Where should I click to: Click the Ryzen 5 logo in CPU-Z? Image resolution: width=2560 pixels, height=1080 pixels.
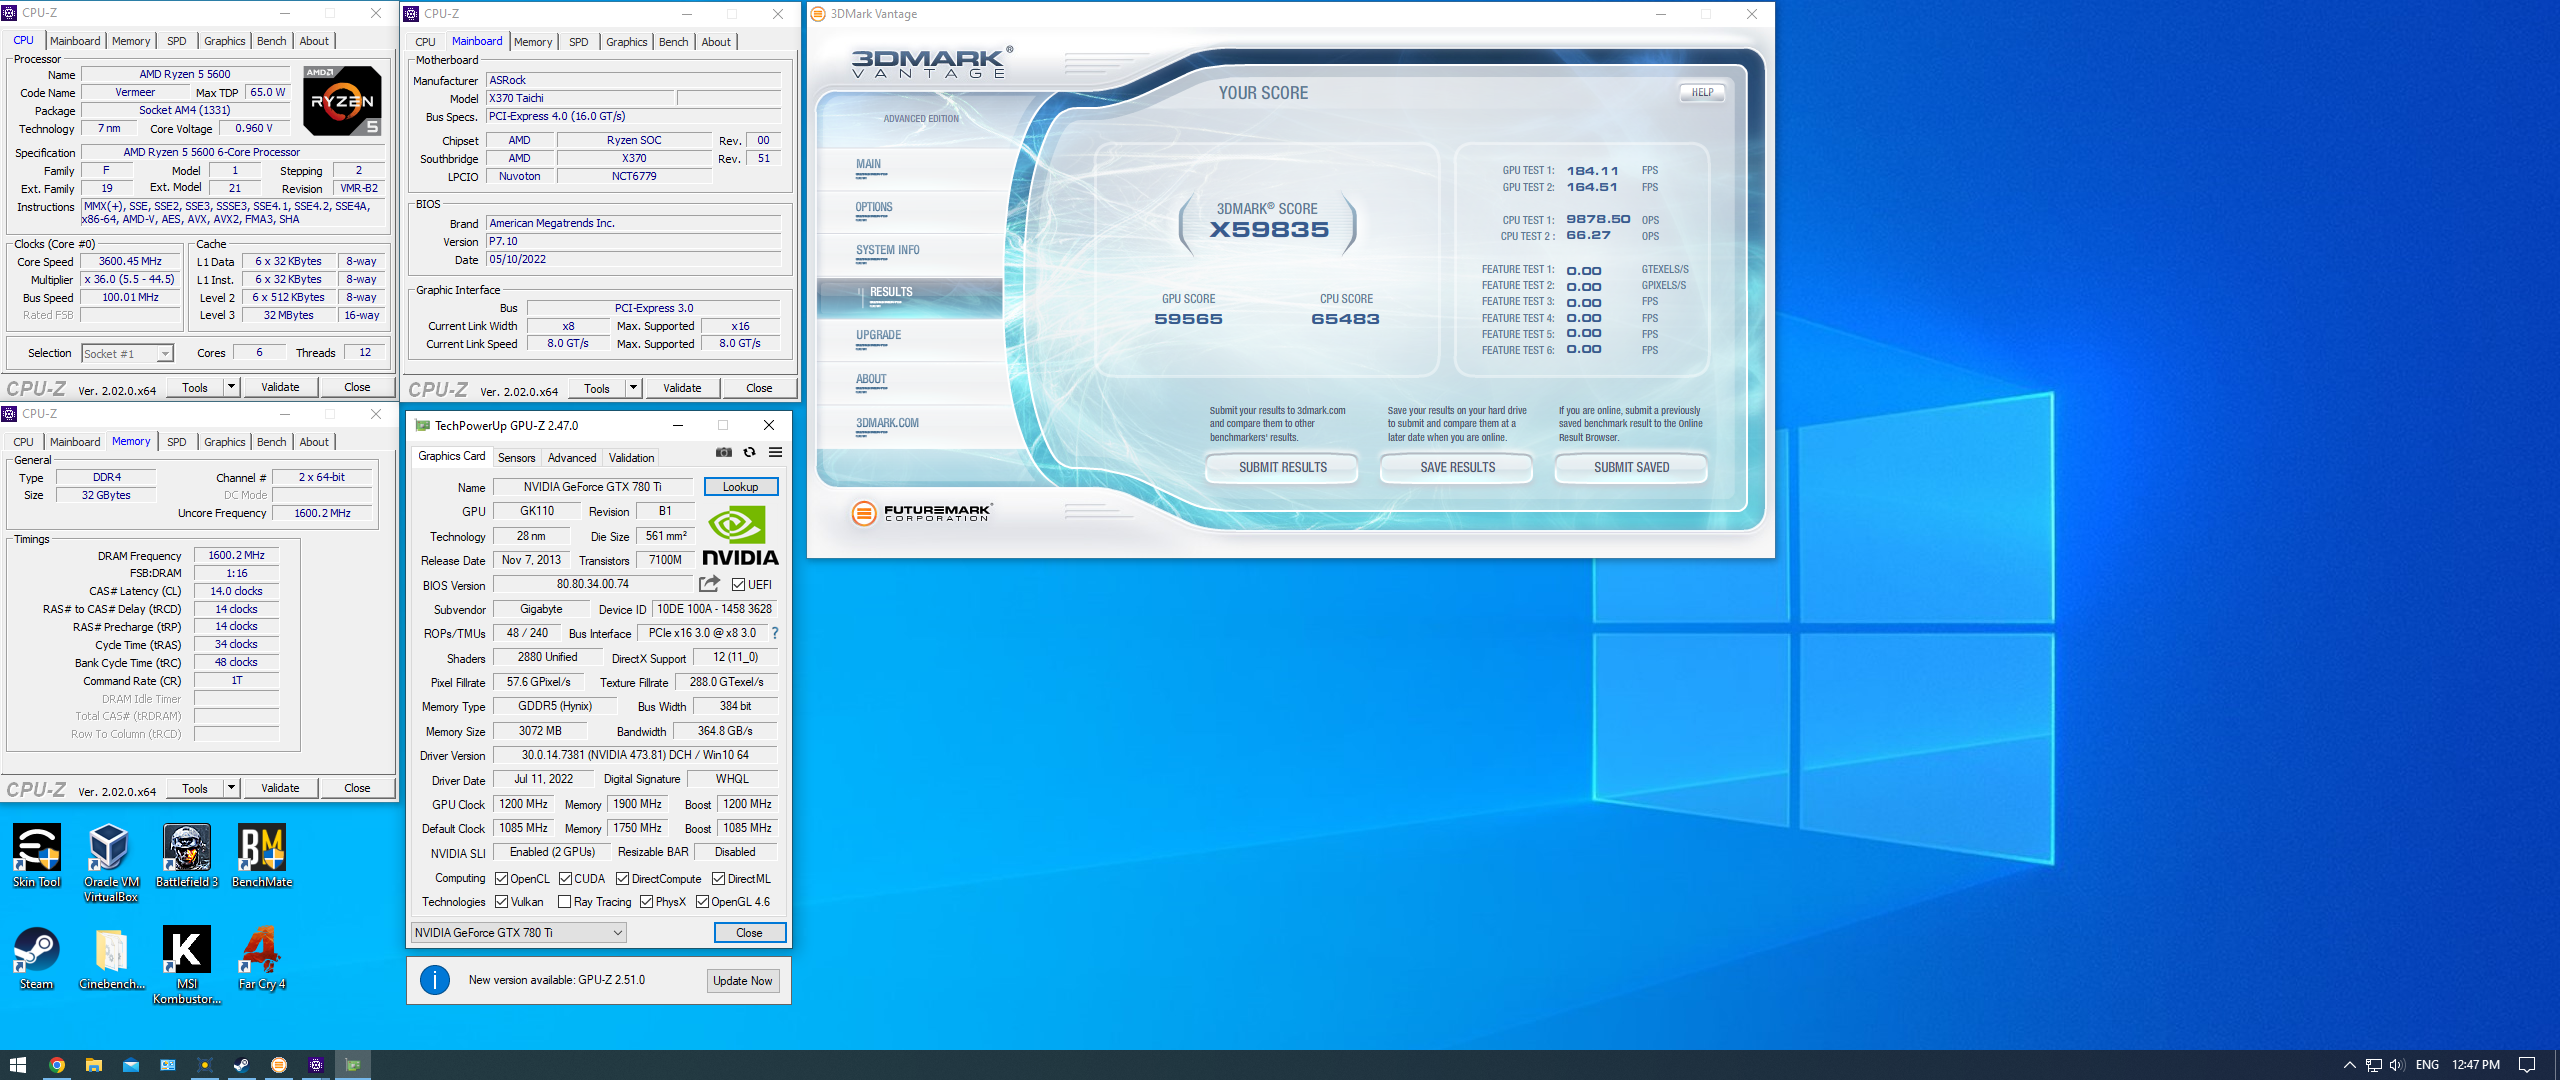(x=342, y=101)
